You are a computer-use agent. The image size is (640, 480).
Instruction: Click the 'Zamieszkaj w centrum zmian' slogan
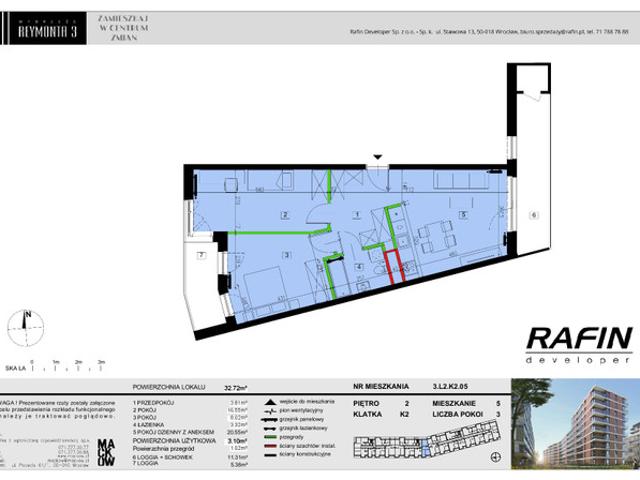[x=124, y=28]
